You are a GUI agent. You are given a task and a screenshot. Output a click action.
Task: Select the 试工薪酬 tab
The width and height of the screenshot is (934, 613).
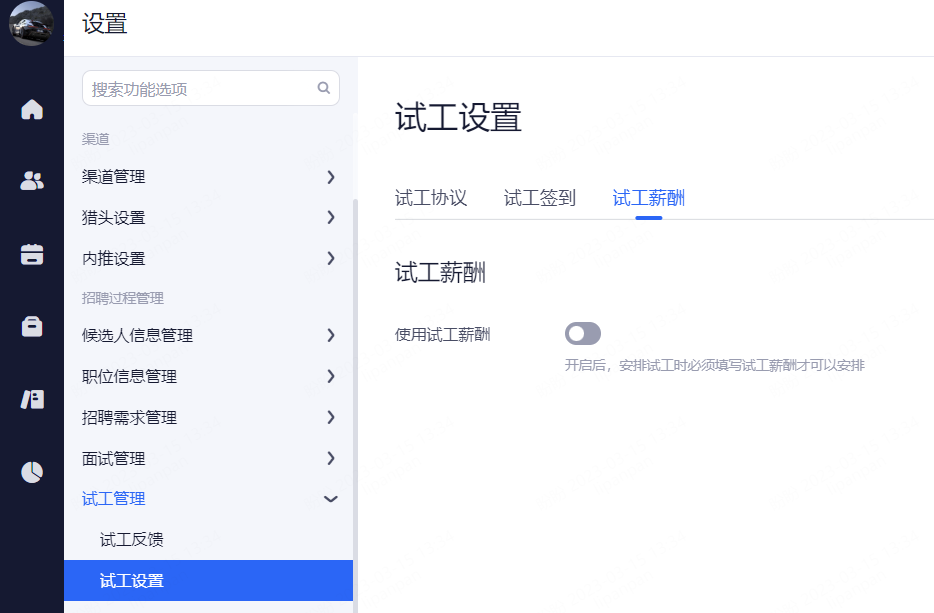click(x=648, y=198)
